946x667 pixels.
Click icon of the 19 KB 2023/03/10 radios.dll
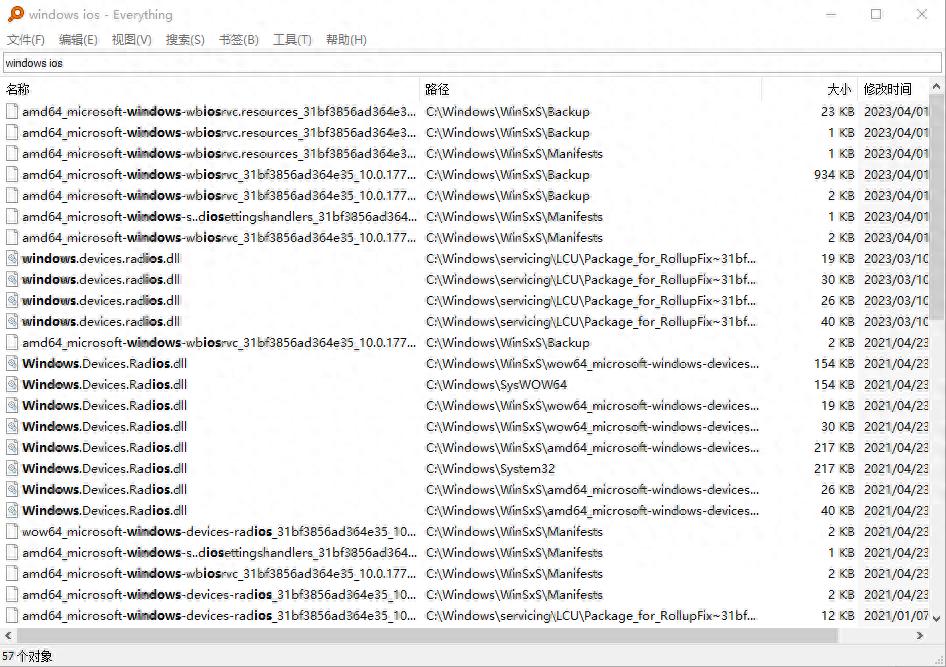12,259
